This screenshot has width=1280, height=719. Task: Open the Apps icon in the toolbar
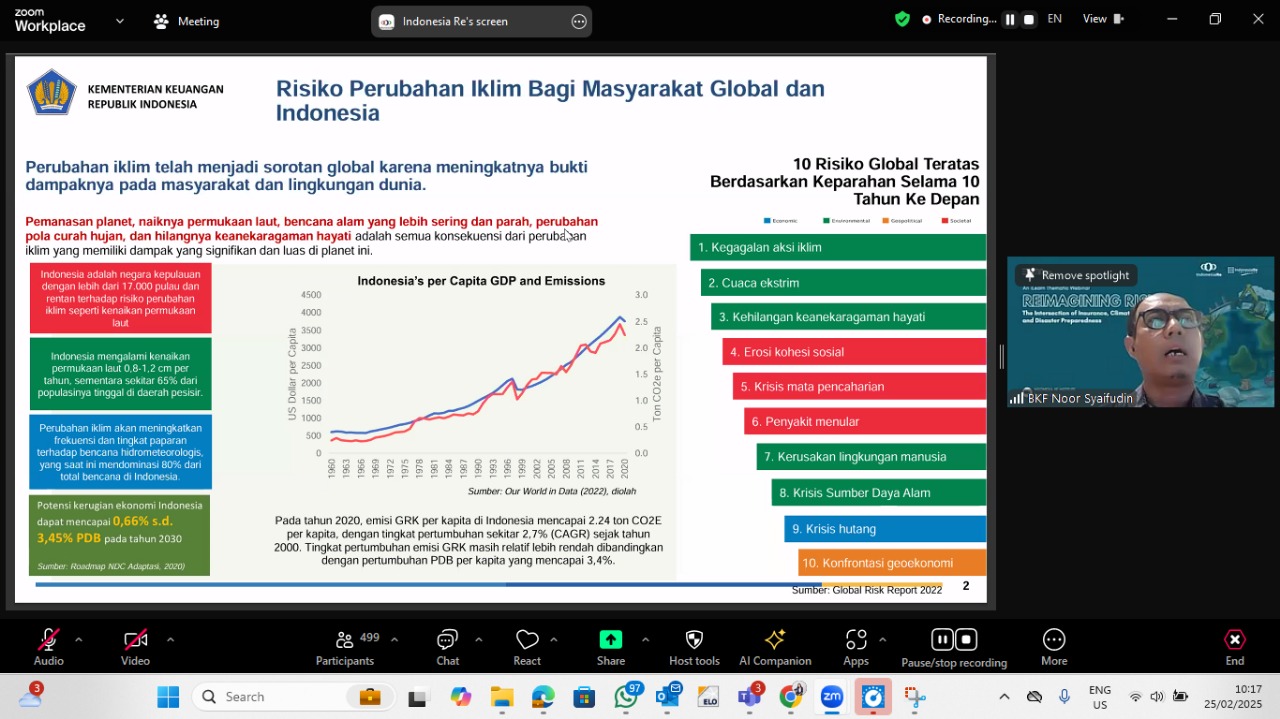pyautogui.click(x=856, y=640)
